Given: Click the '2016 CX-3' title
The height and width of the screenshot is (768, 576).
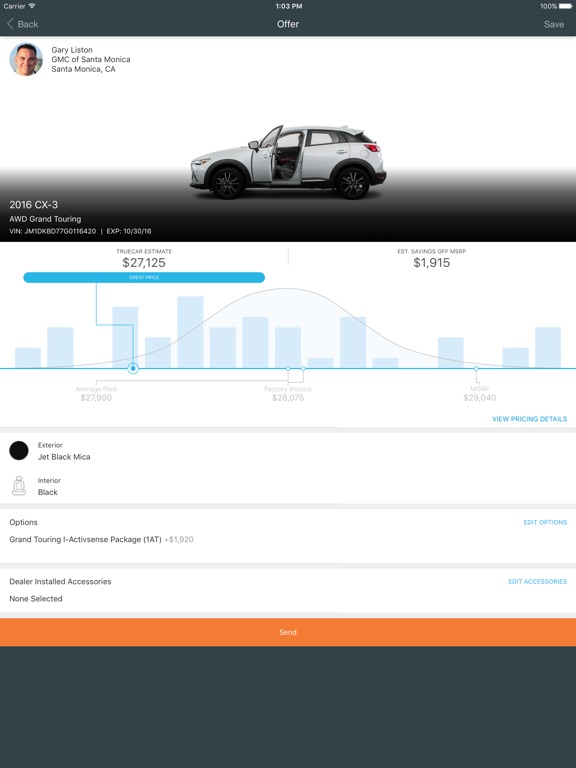Looking at the screenshot, I should click(x=33, y=205).
